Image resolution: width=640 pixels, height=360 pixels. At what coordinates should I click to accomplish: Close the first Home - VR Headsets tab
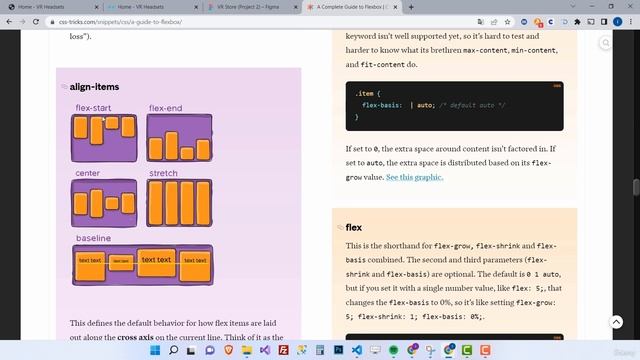point(96,7)
